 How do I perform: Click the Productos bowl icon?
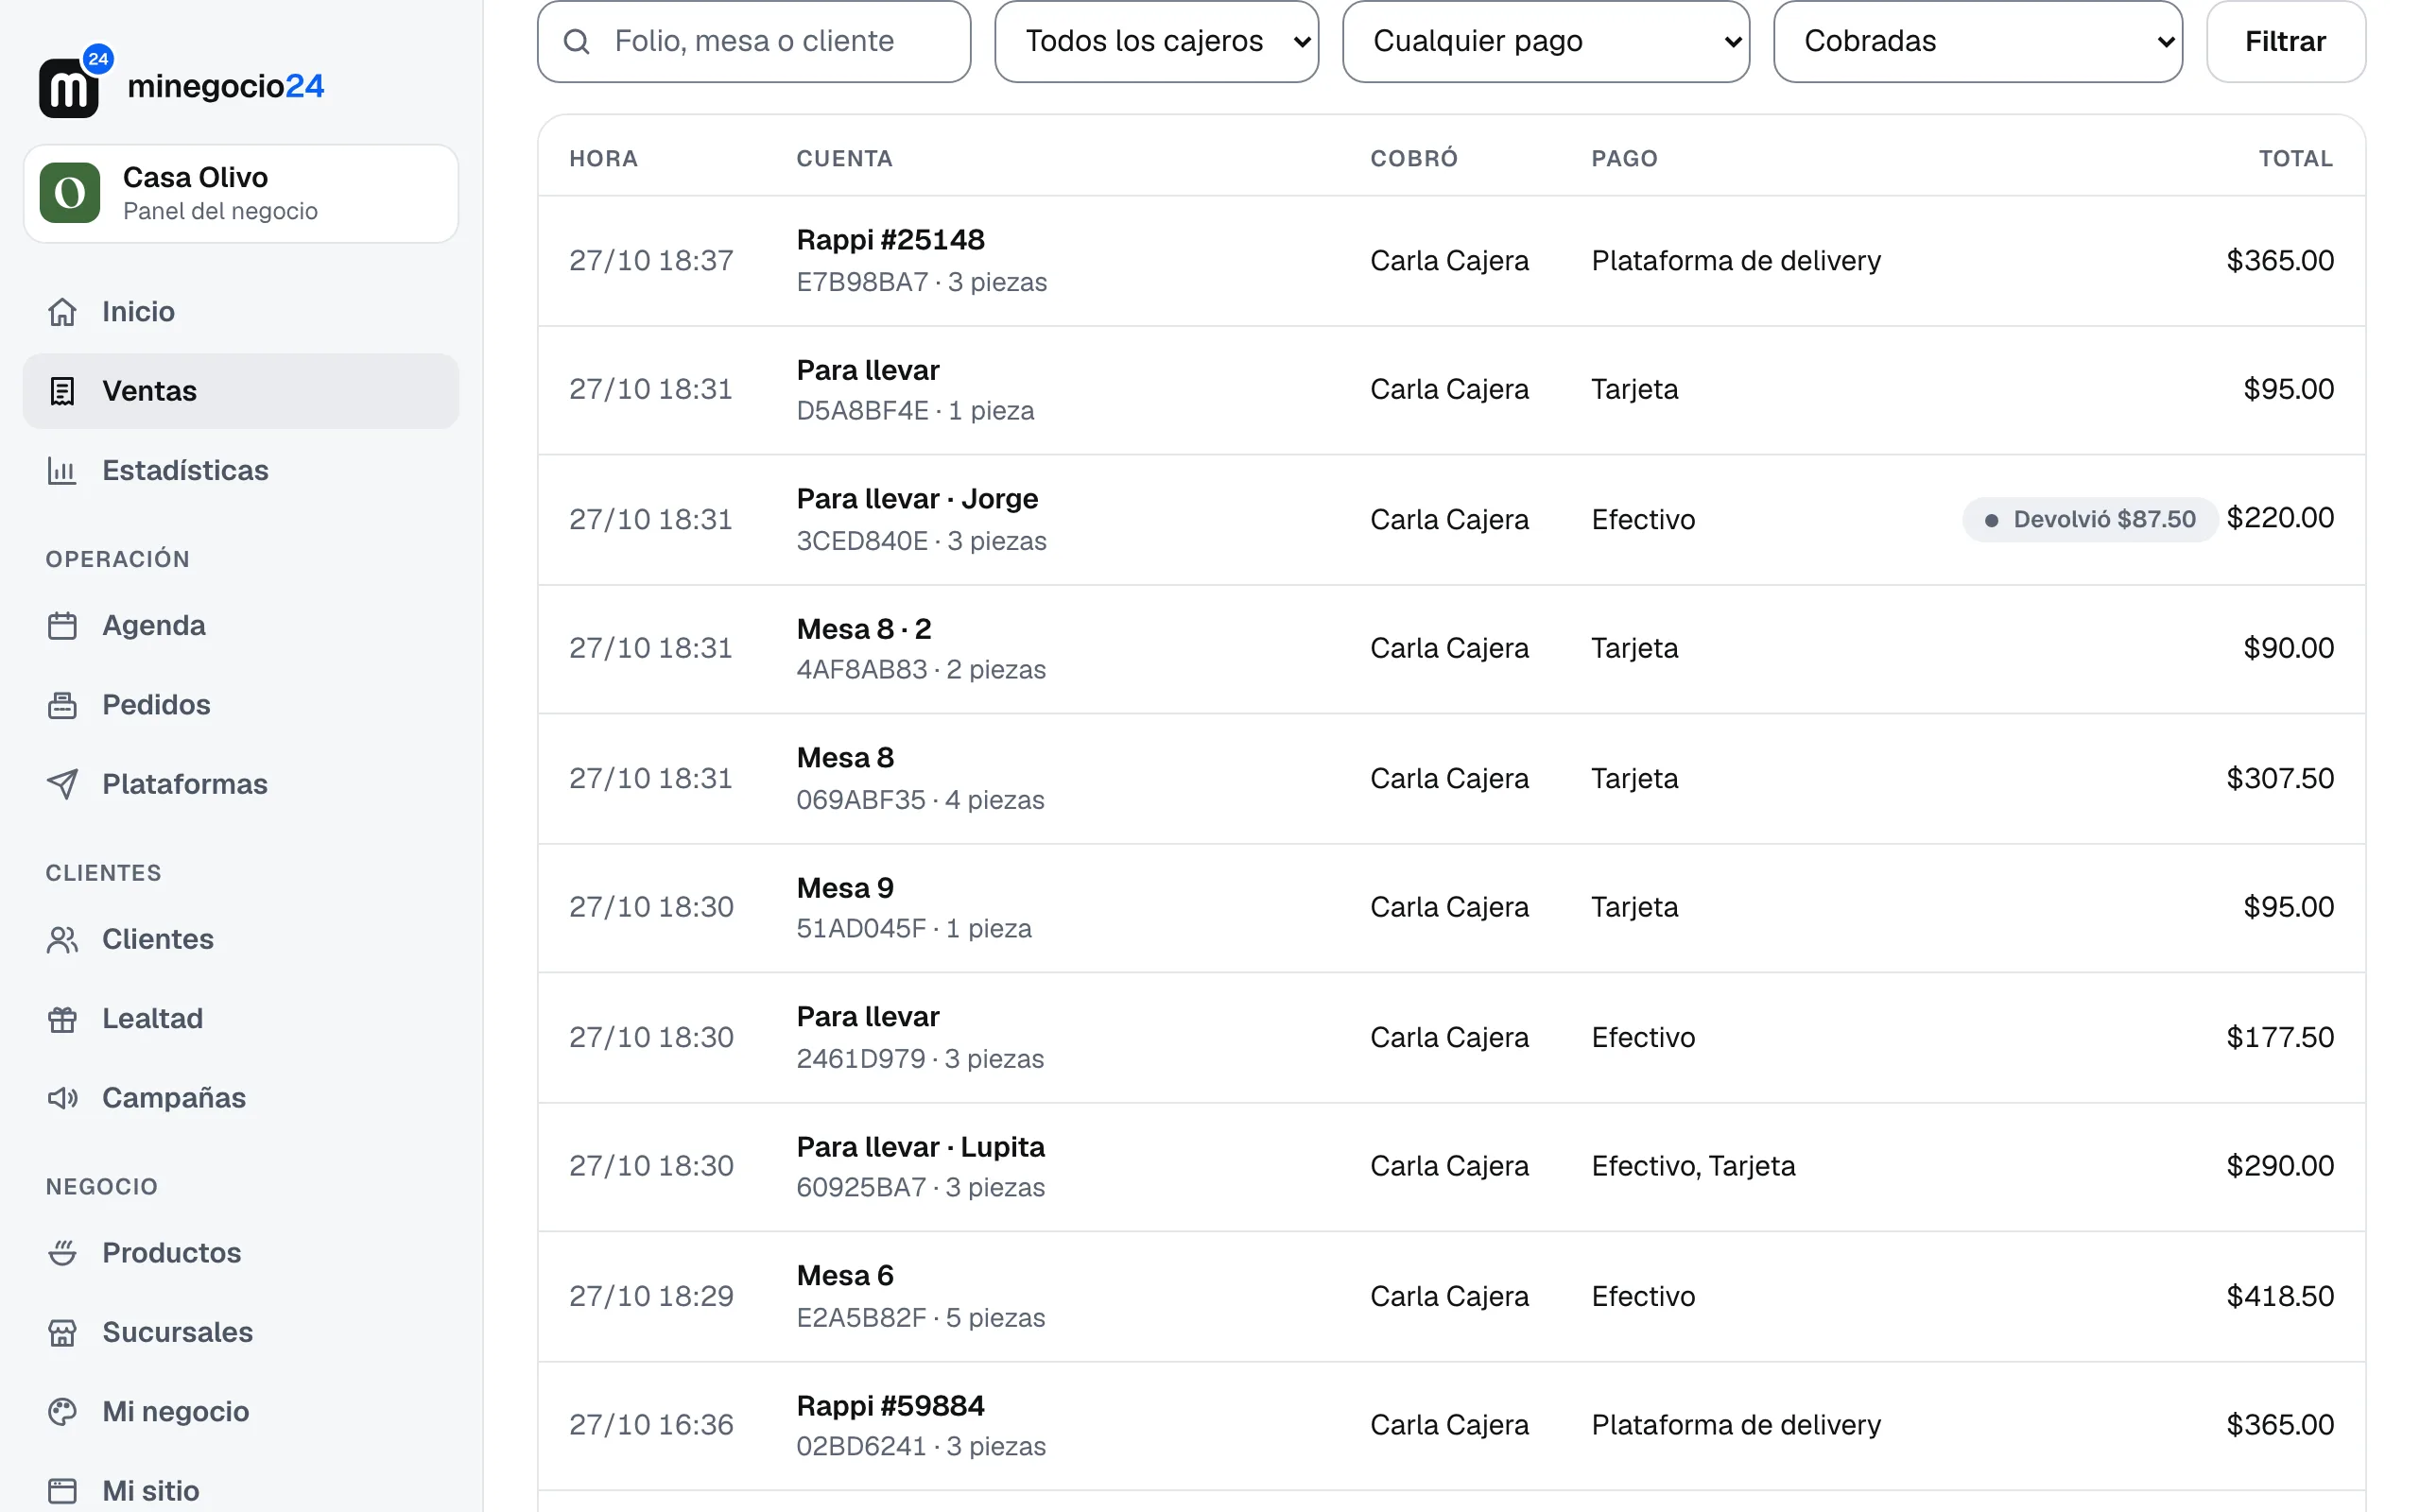pos(62,1253)
